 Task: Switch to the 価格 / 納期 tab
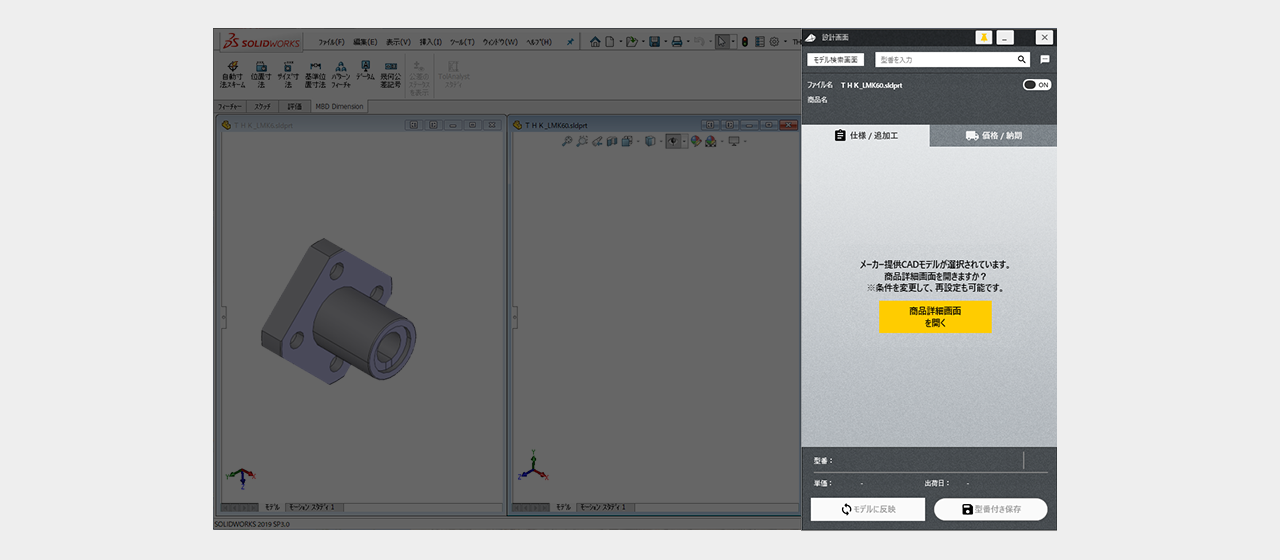(994, 136)
